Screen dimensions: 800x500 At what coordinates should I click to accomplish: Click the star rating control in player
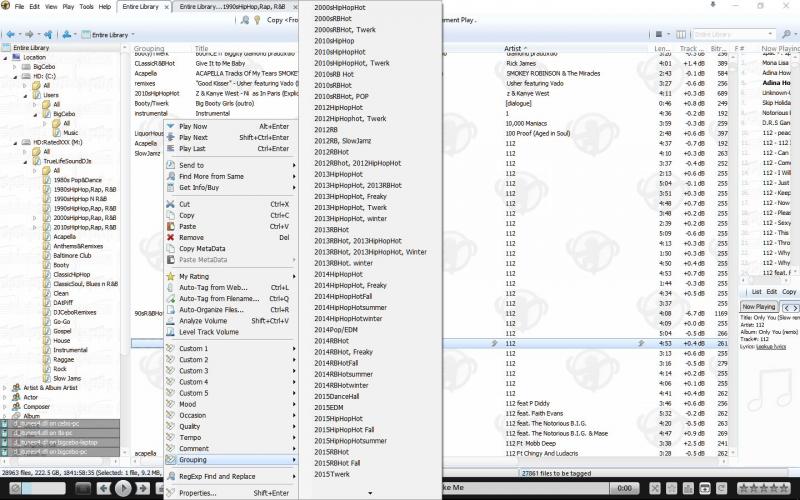(766, 488)
